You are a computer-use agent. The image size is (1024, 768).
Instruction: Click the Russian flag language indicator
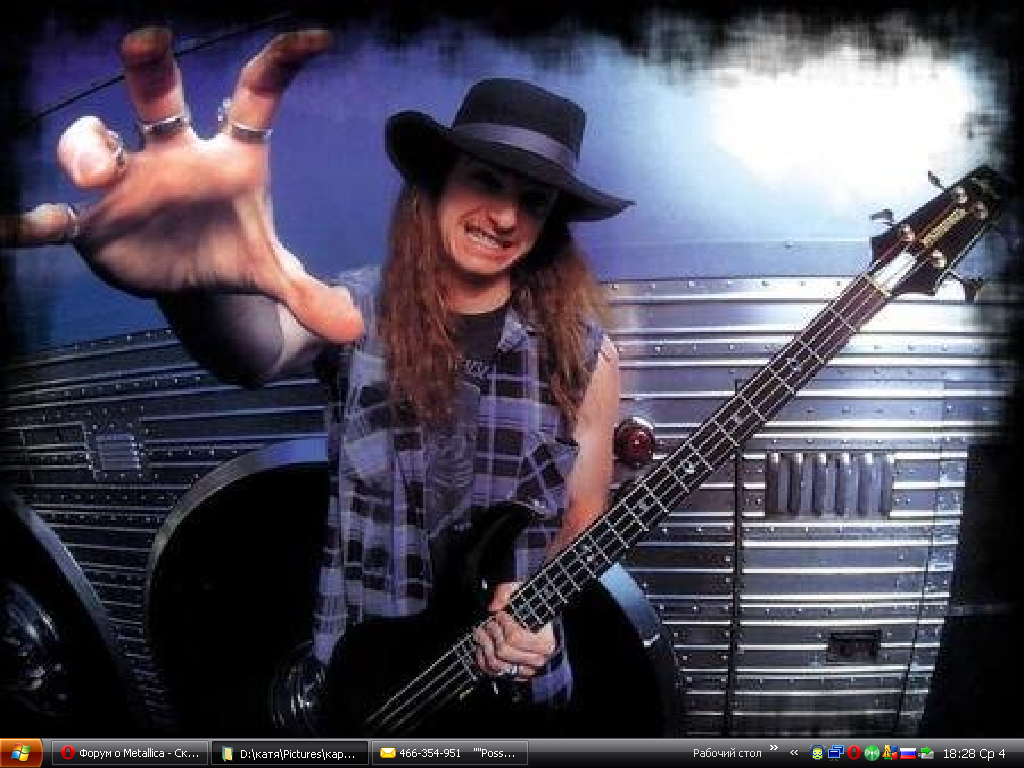pyautogui.click(x=907, y=753)
